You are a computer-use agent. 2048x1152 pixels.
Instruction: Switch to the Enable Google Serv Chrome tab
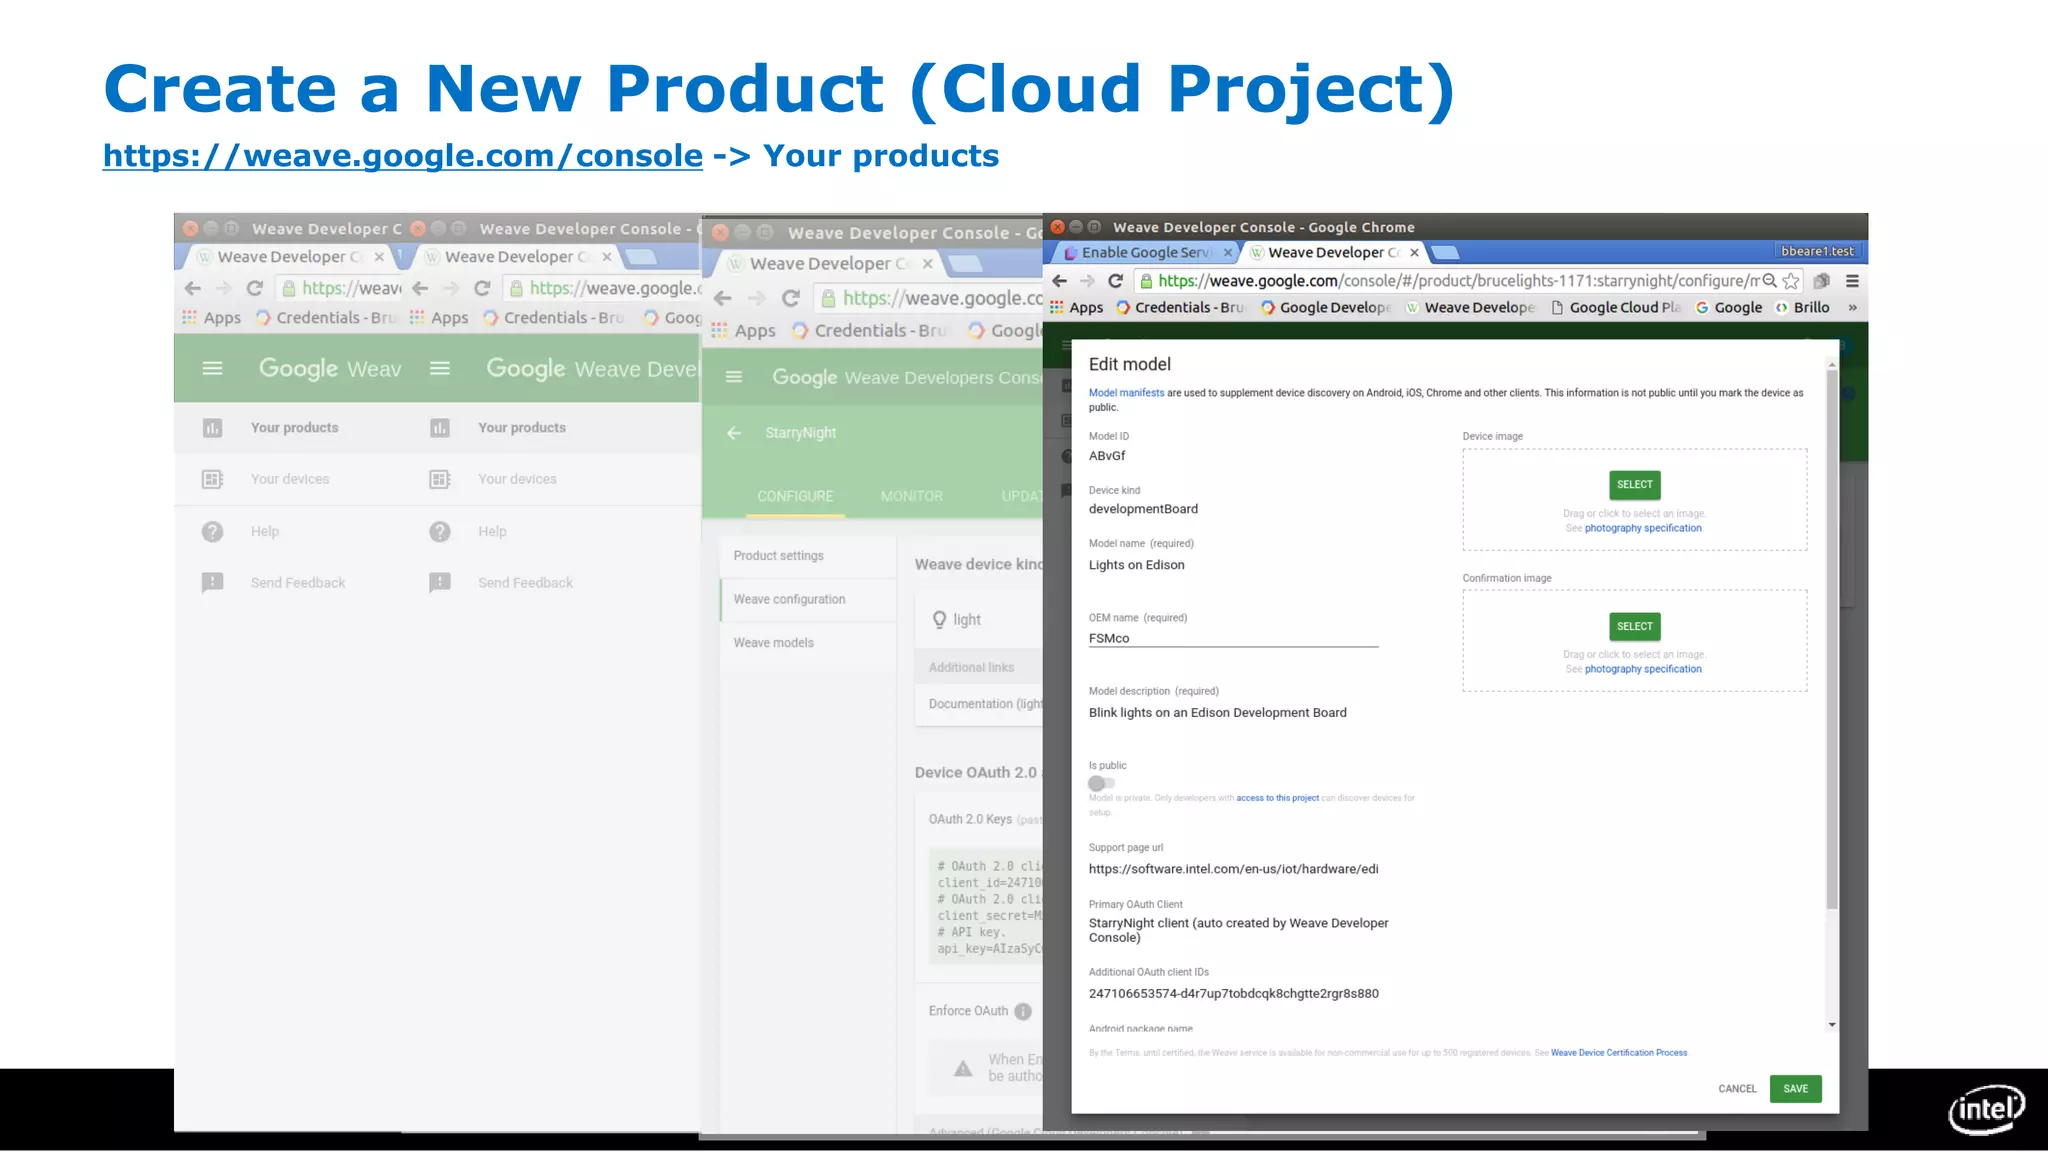click(x=1144, y=253)
